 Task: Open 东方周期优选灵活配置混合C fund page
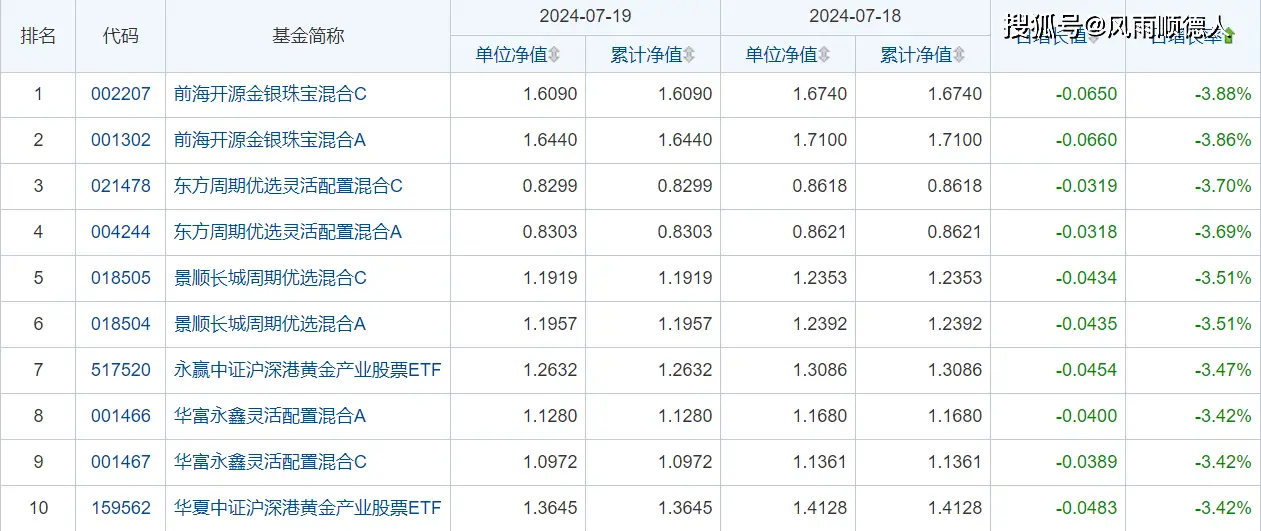[x=288, y=186]
